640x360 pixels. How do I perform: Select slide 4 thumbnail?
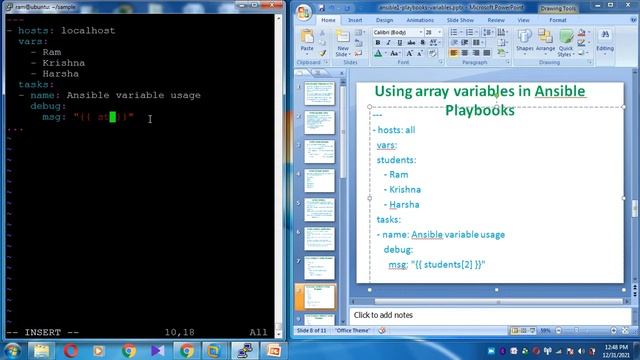(x=319, y=180)
